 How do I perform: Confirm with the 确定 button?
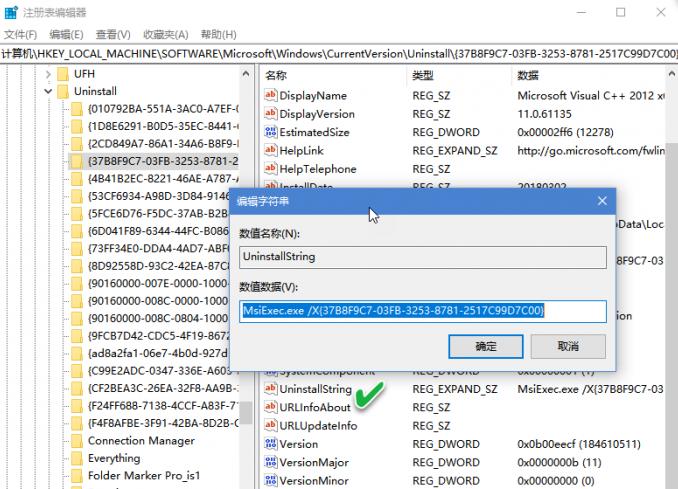pyautogui.click(x=486, y=346)
